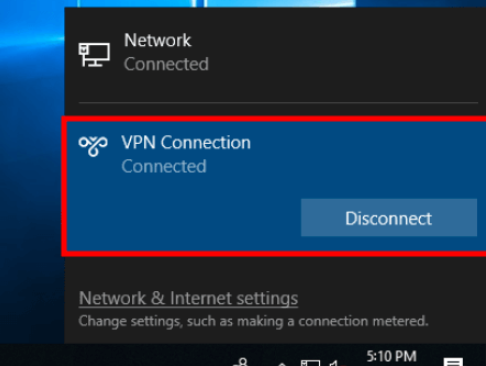Expand the hidden tray icons chevron
The height and width of the screenshot is (366, 486).
click(282, 364)
